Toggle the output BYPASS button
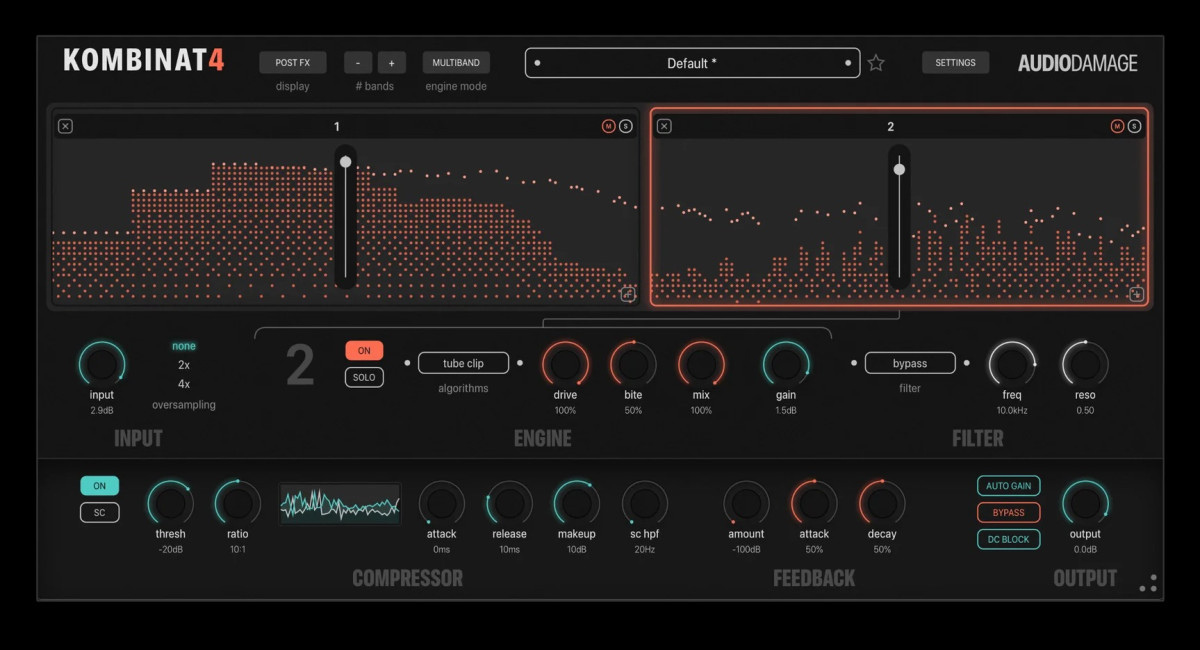The height and width of the screenshot is (650, 1200). click(x=1008, y=512)
